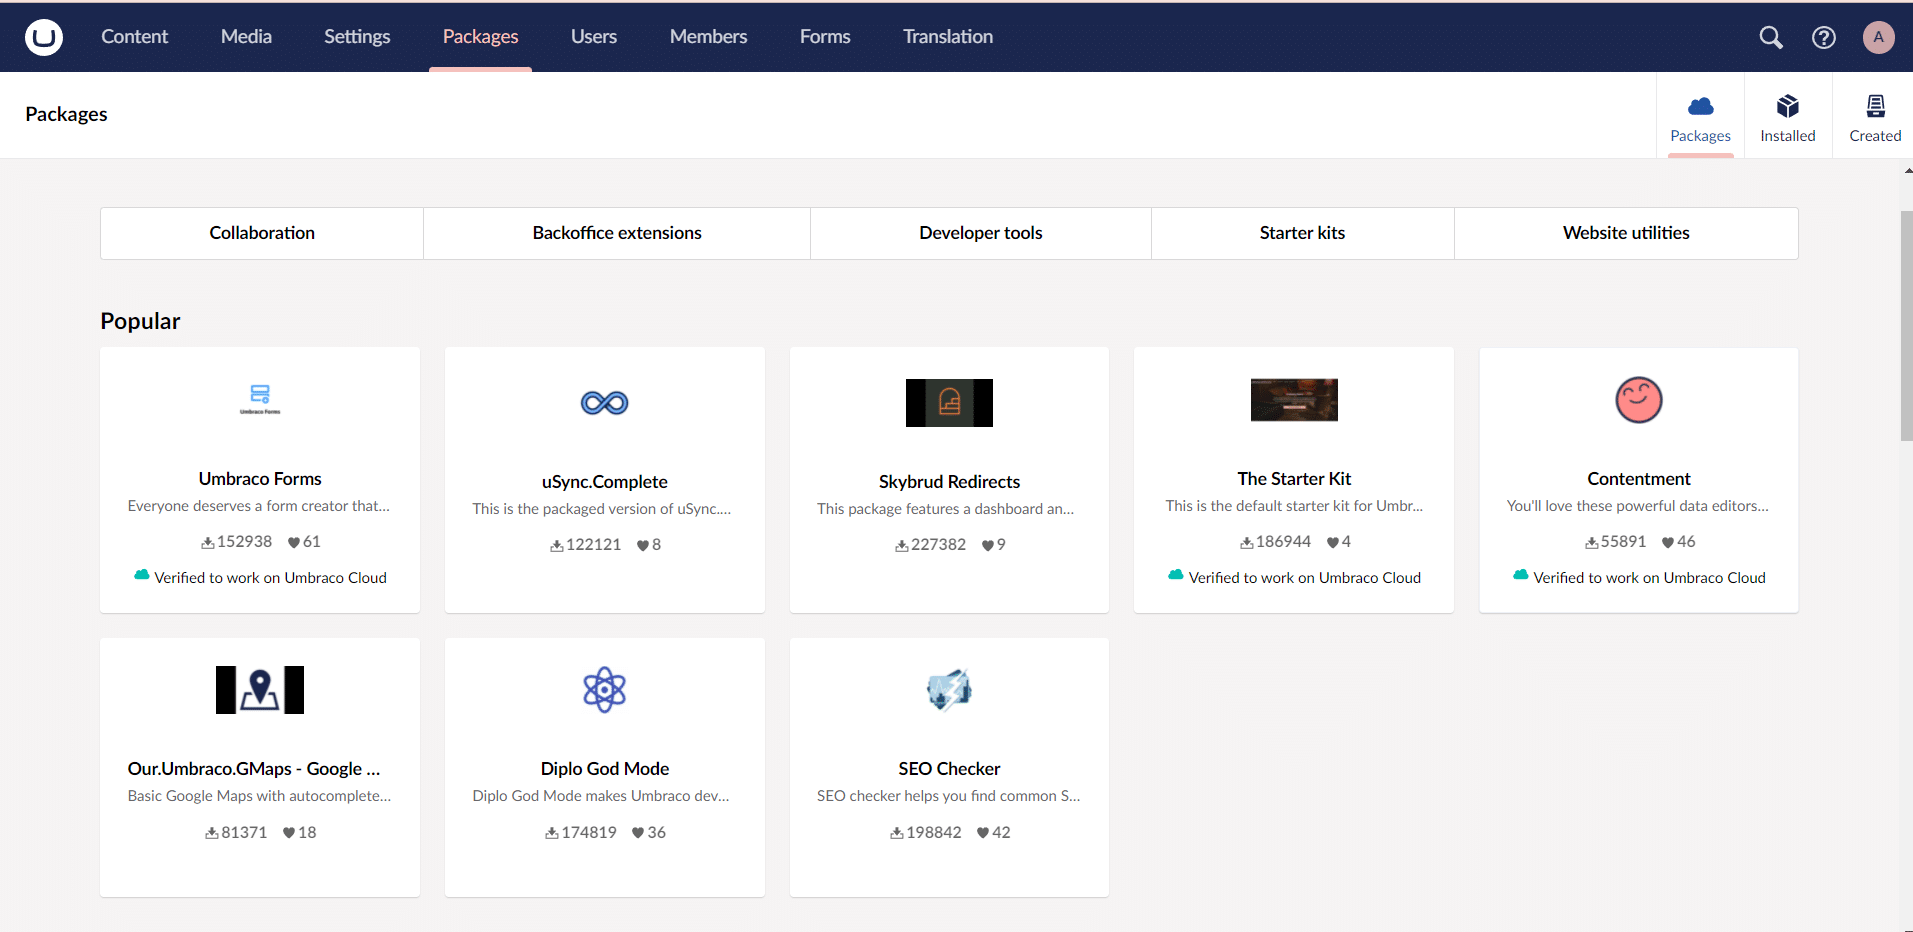Click the Skybrud Redirects package image
This screenshot has height=932, width=1913.
[949, 403]
